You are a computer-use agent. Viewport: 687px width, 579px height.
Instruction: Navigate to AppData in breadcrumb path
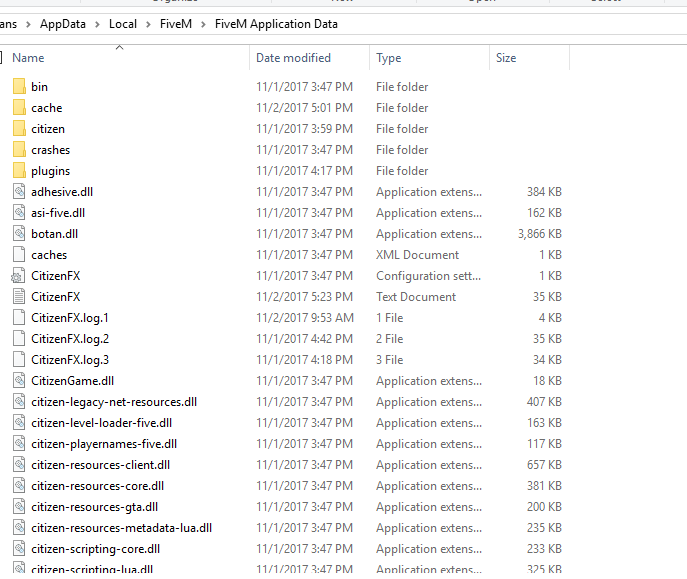click(63, 24)
